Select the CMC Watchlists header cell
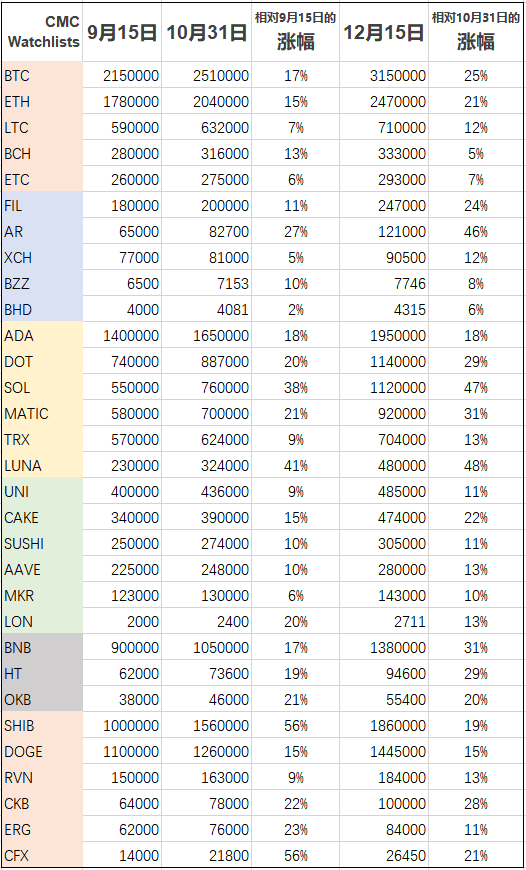The width and height of the screenshot is (526, 870). coord(43,32)
